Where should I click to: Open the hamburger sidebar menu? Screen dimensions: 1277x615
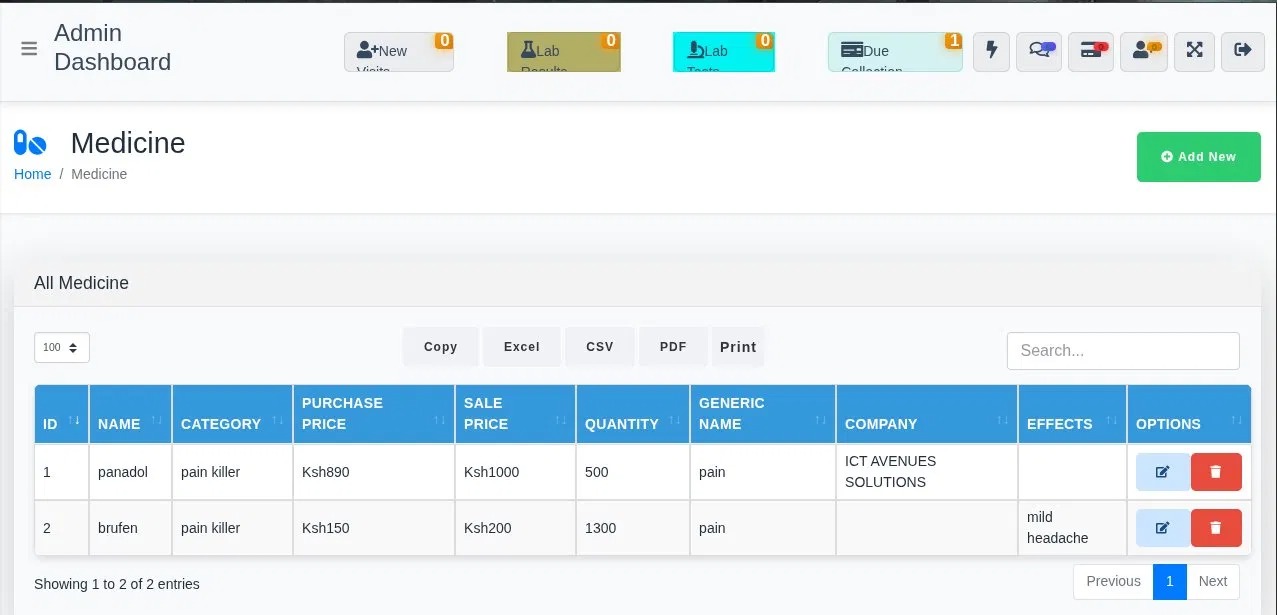(29, 48)
